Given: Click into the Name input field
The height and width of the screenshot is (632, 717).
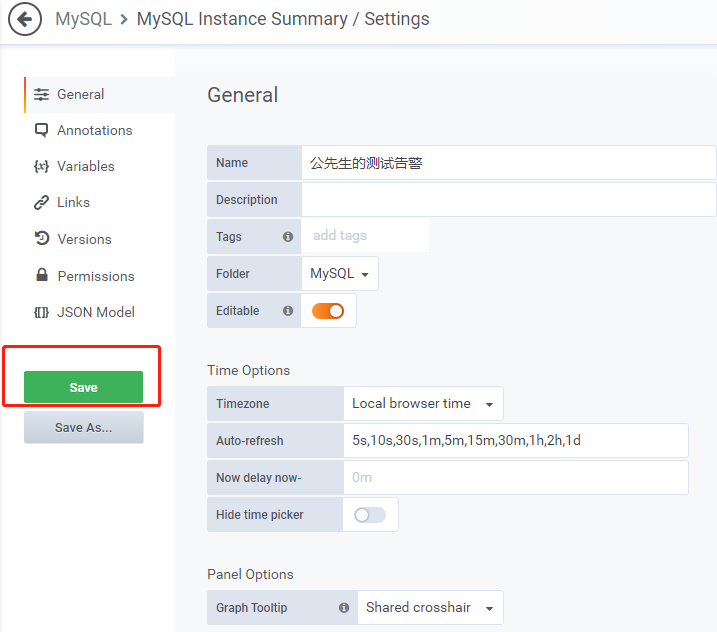Looking at the screenshot, I should point(508,162).
